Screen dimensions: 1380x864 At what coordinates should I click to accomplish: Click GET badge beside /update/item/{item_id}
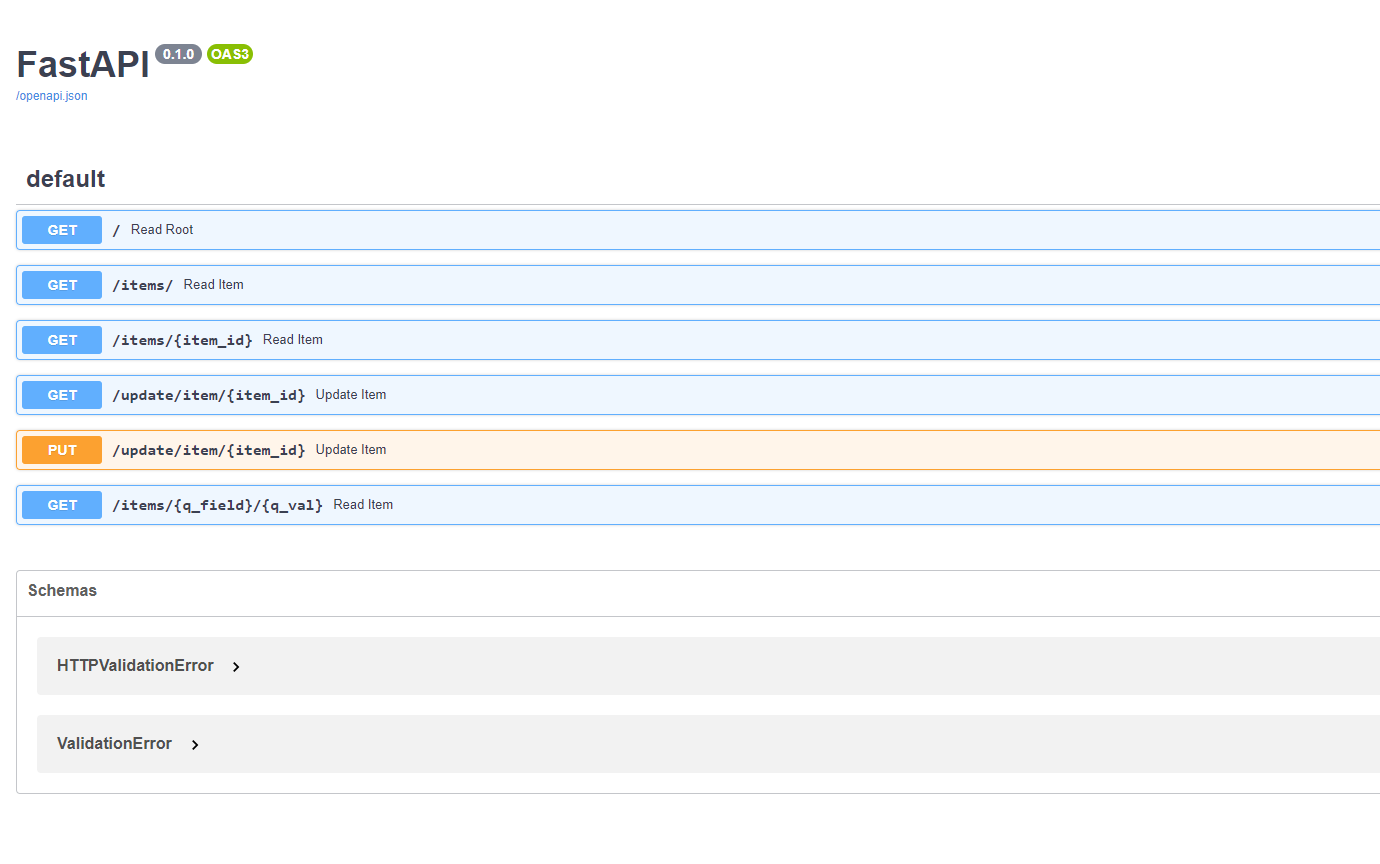point(62,395)
